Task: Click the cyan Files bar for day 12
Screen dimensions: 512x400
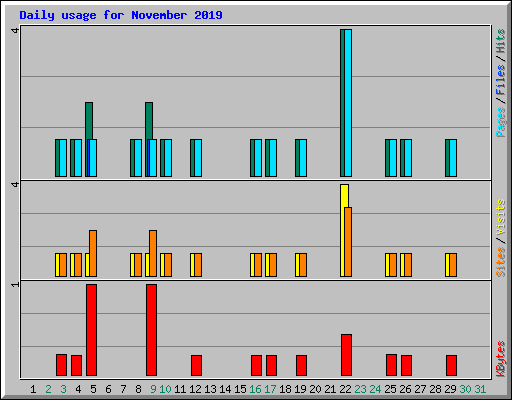Action: coord(198,158)
